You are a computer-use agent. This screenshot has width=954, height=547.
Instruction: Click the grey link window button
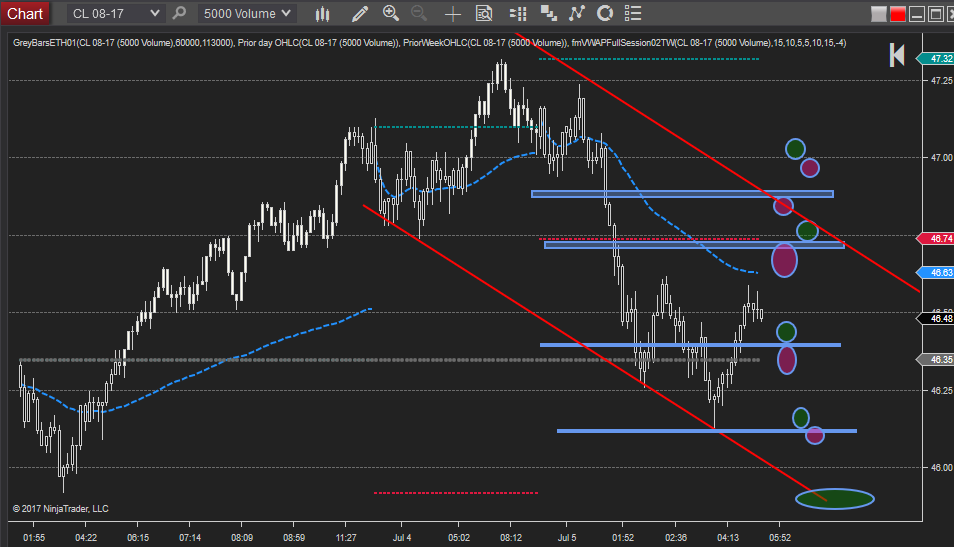point(879,14)
